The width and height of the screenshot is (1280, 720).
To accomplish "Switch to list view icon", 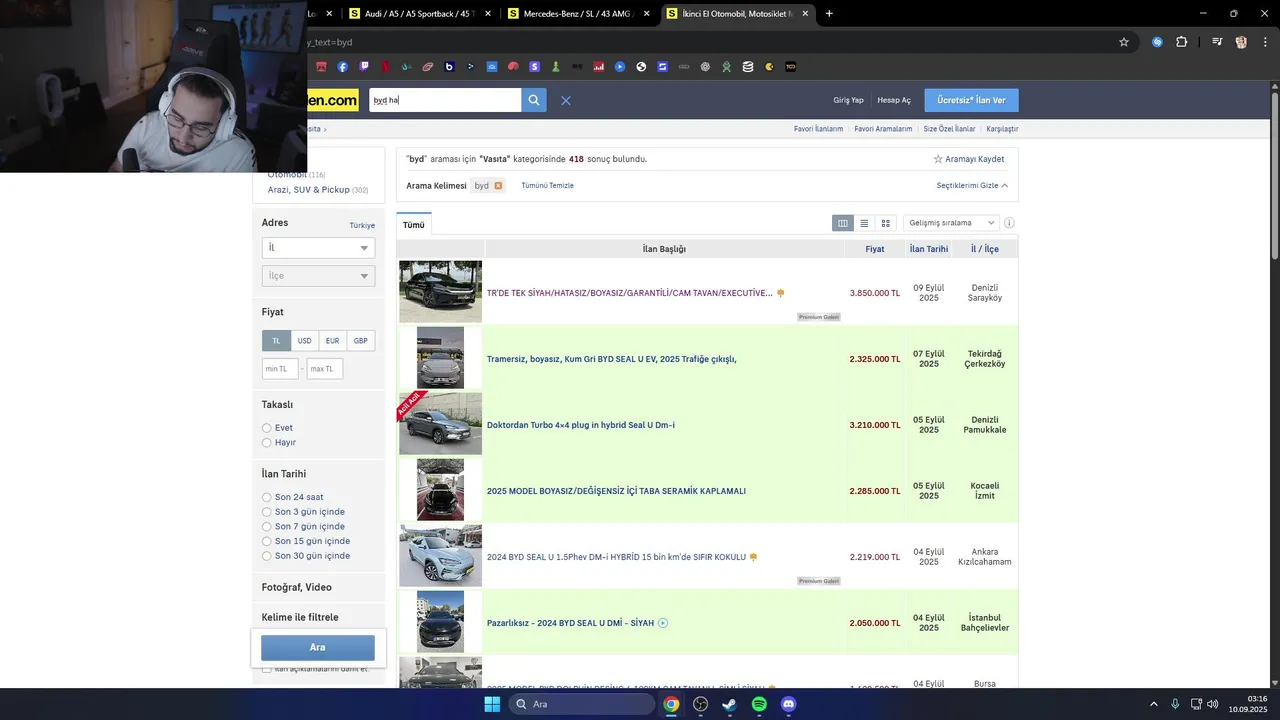I will (x=864, y=223).
